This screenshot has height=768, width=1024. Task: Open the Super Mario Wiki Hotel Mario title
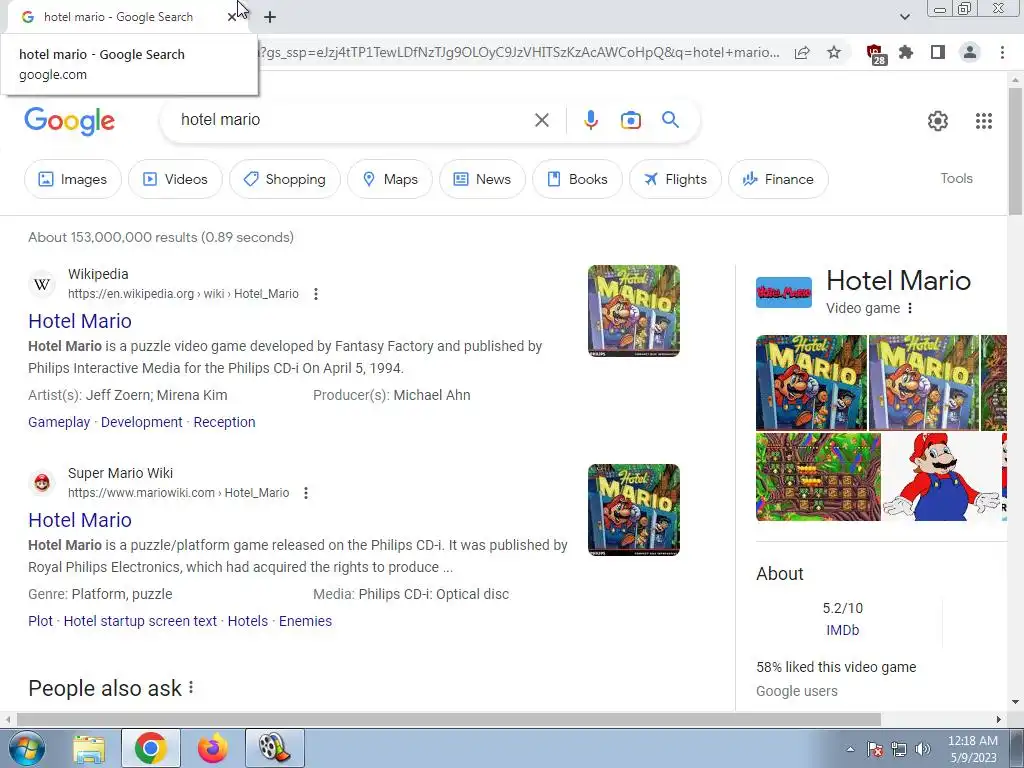(80, 520)
